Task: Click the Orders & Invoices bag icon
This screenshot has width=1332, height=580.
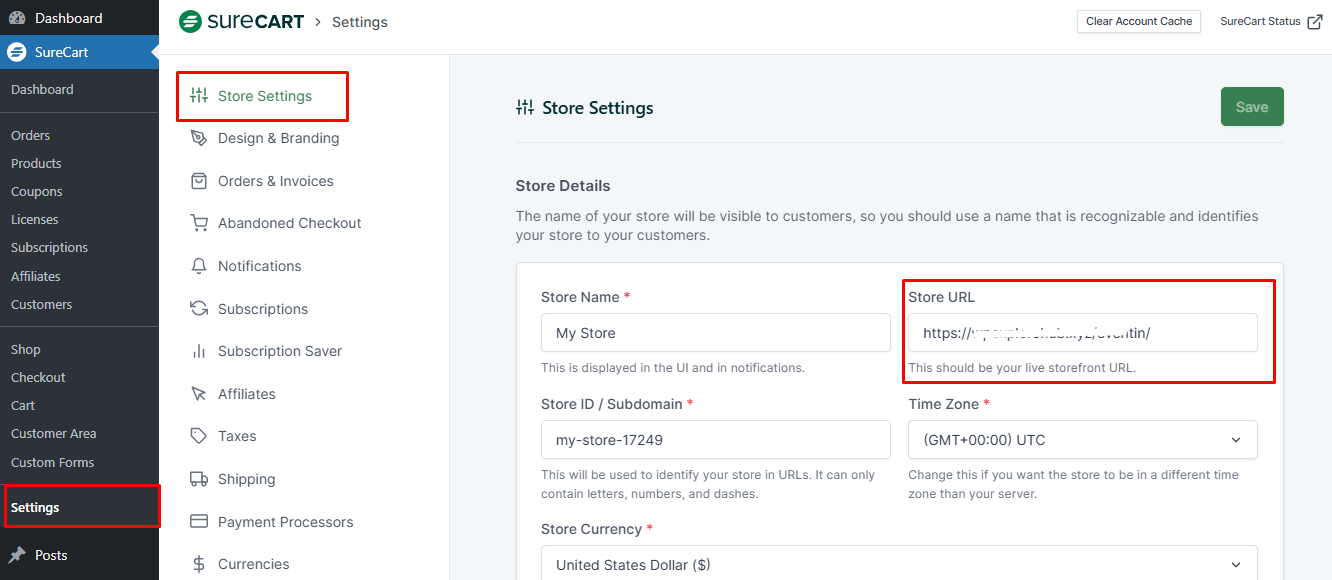Action: tap(199, 181)
